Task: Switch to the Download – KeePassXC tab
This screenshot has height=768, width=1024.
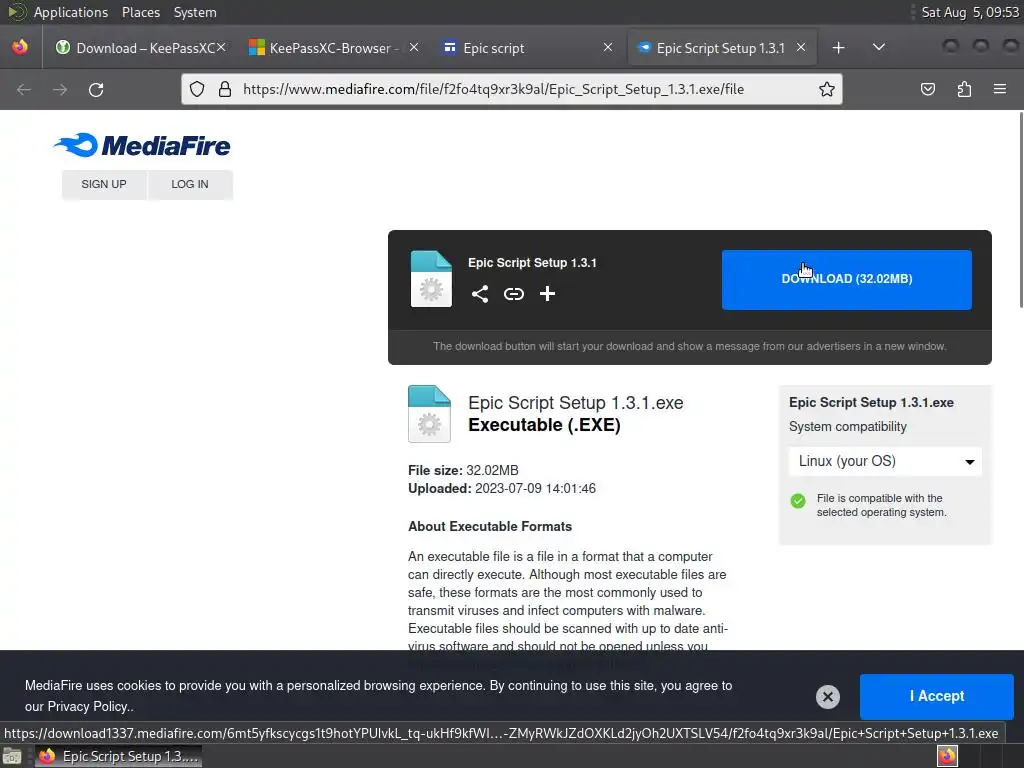Action: 139,48
